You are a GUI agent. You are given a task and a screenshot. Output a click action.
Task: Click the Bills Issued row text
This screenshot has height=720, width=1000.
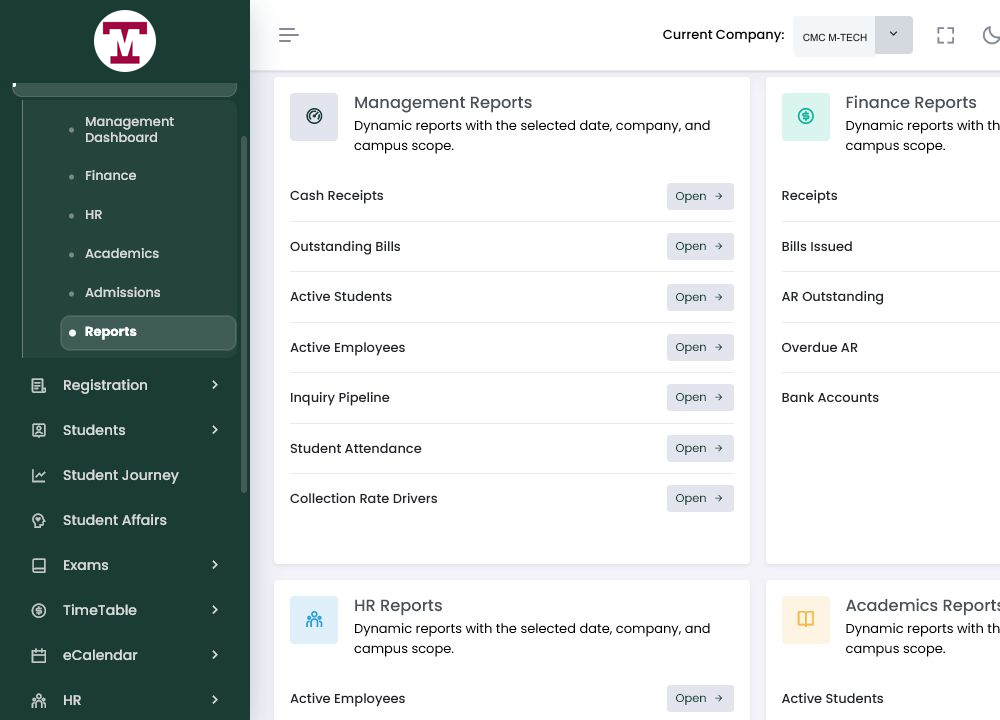click(x=816, y=246)
